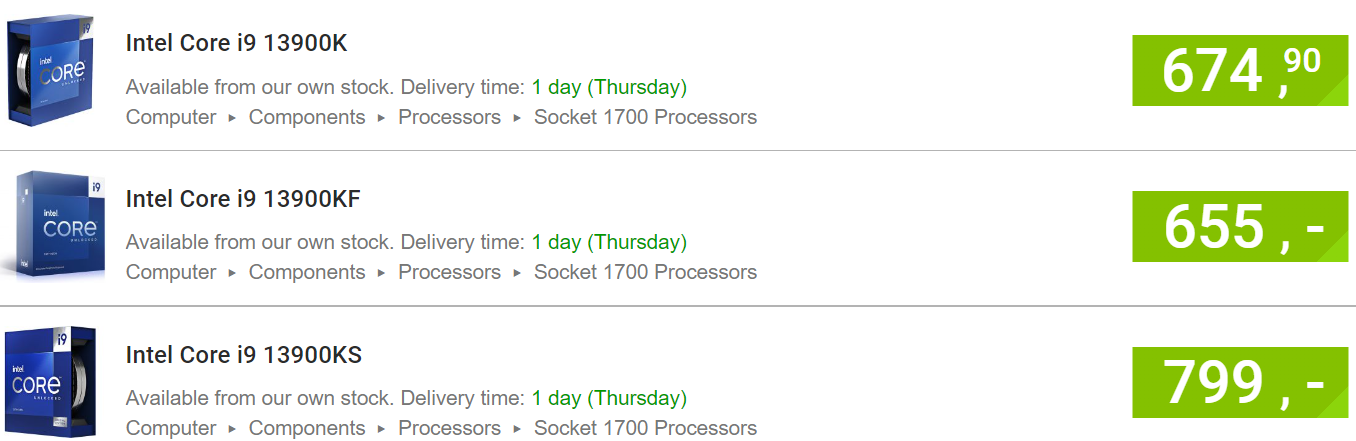Select Processors breadcrumb under the 13900KS
The height and width of the screenshot is (441, 1356).
(449, 428)
